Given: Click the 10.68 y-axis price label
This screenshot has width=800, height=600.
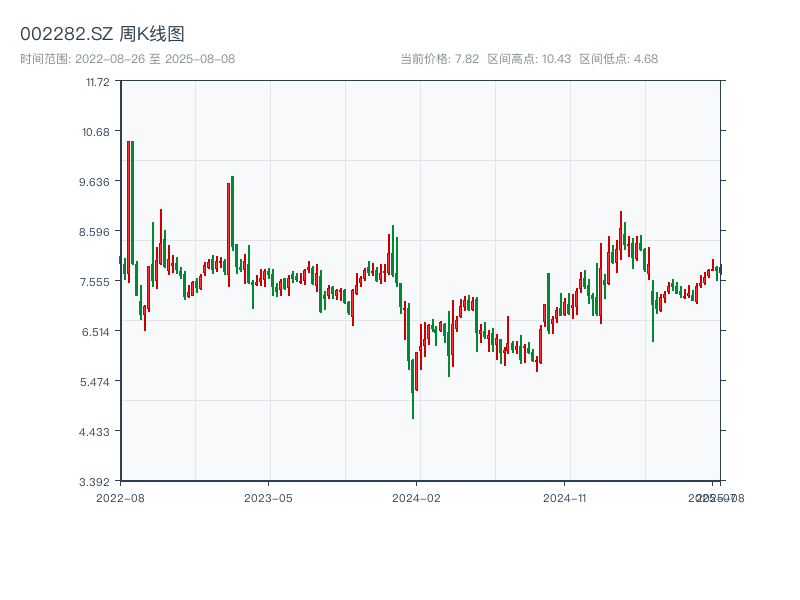Looking at the screenshot, I should tap(97, 132).
